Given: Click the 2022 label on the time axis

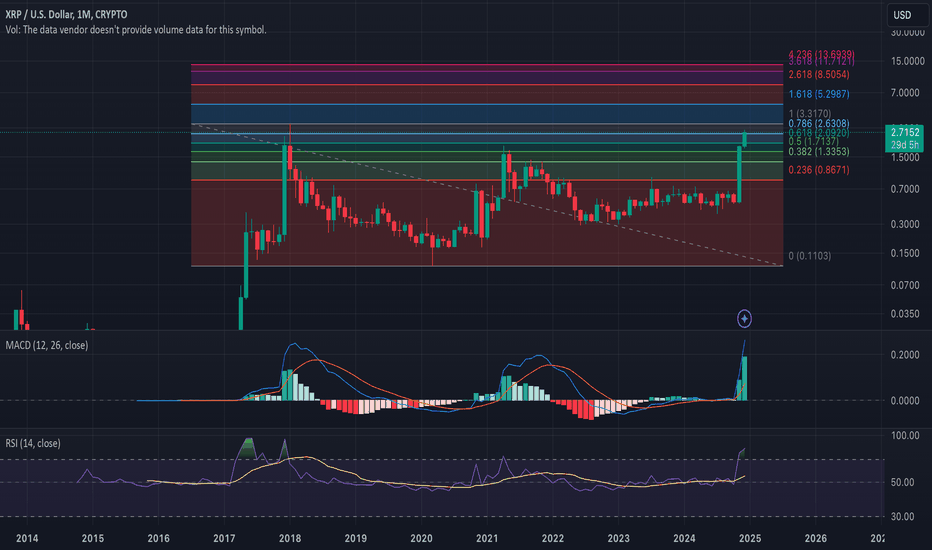Looking at the screenshot, I should (553, 538).
